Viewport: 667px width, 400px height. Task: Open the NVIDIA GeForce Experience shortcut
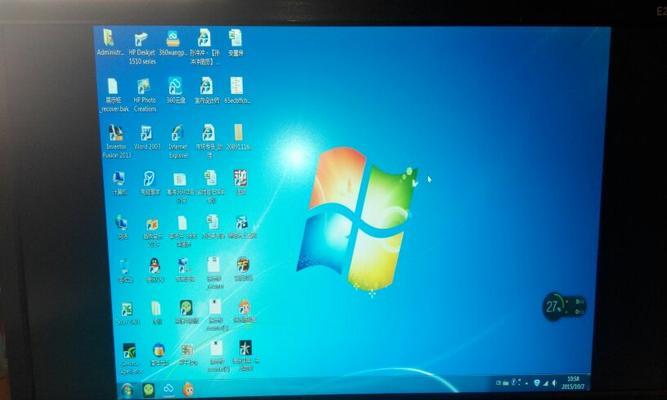(130, 359)
